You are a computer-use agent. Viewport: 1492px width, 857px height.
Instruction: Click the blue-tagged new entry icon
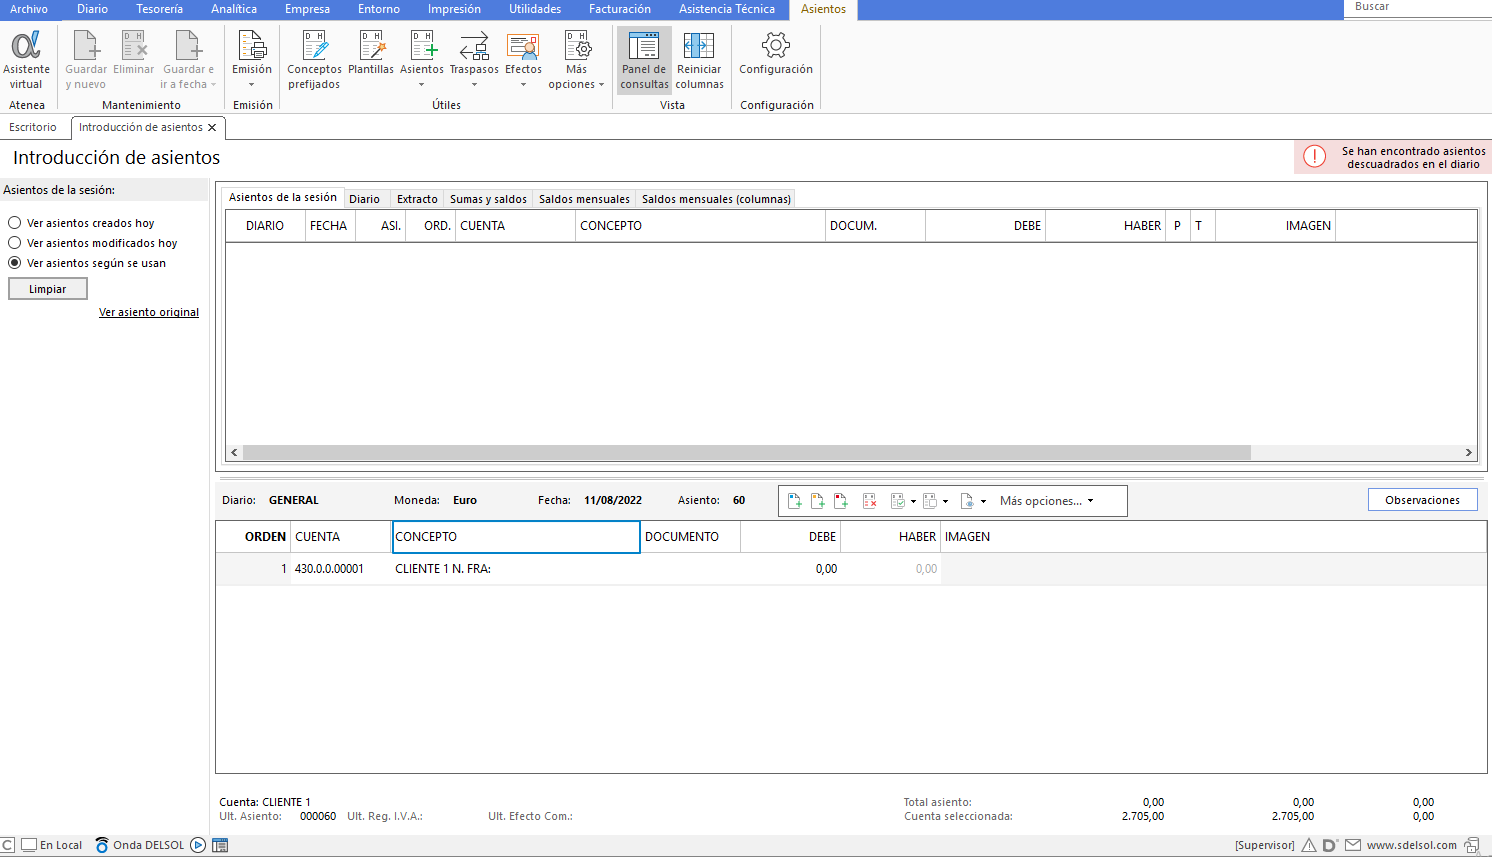pyautogui.click(x=795, y=501)
